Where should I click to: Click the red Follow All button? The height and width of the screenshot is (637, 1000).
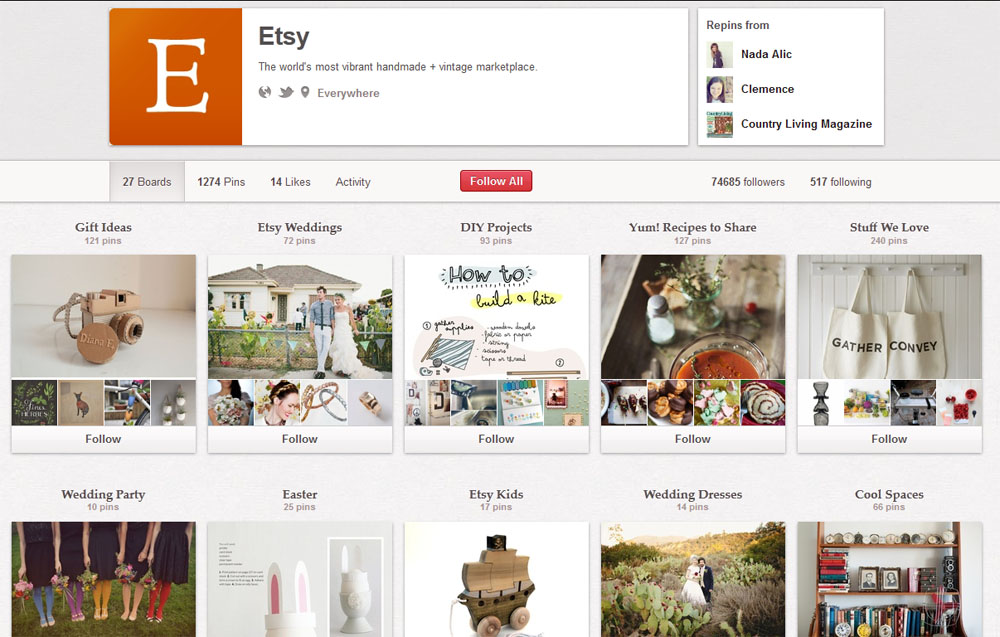point(496,181)
